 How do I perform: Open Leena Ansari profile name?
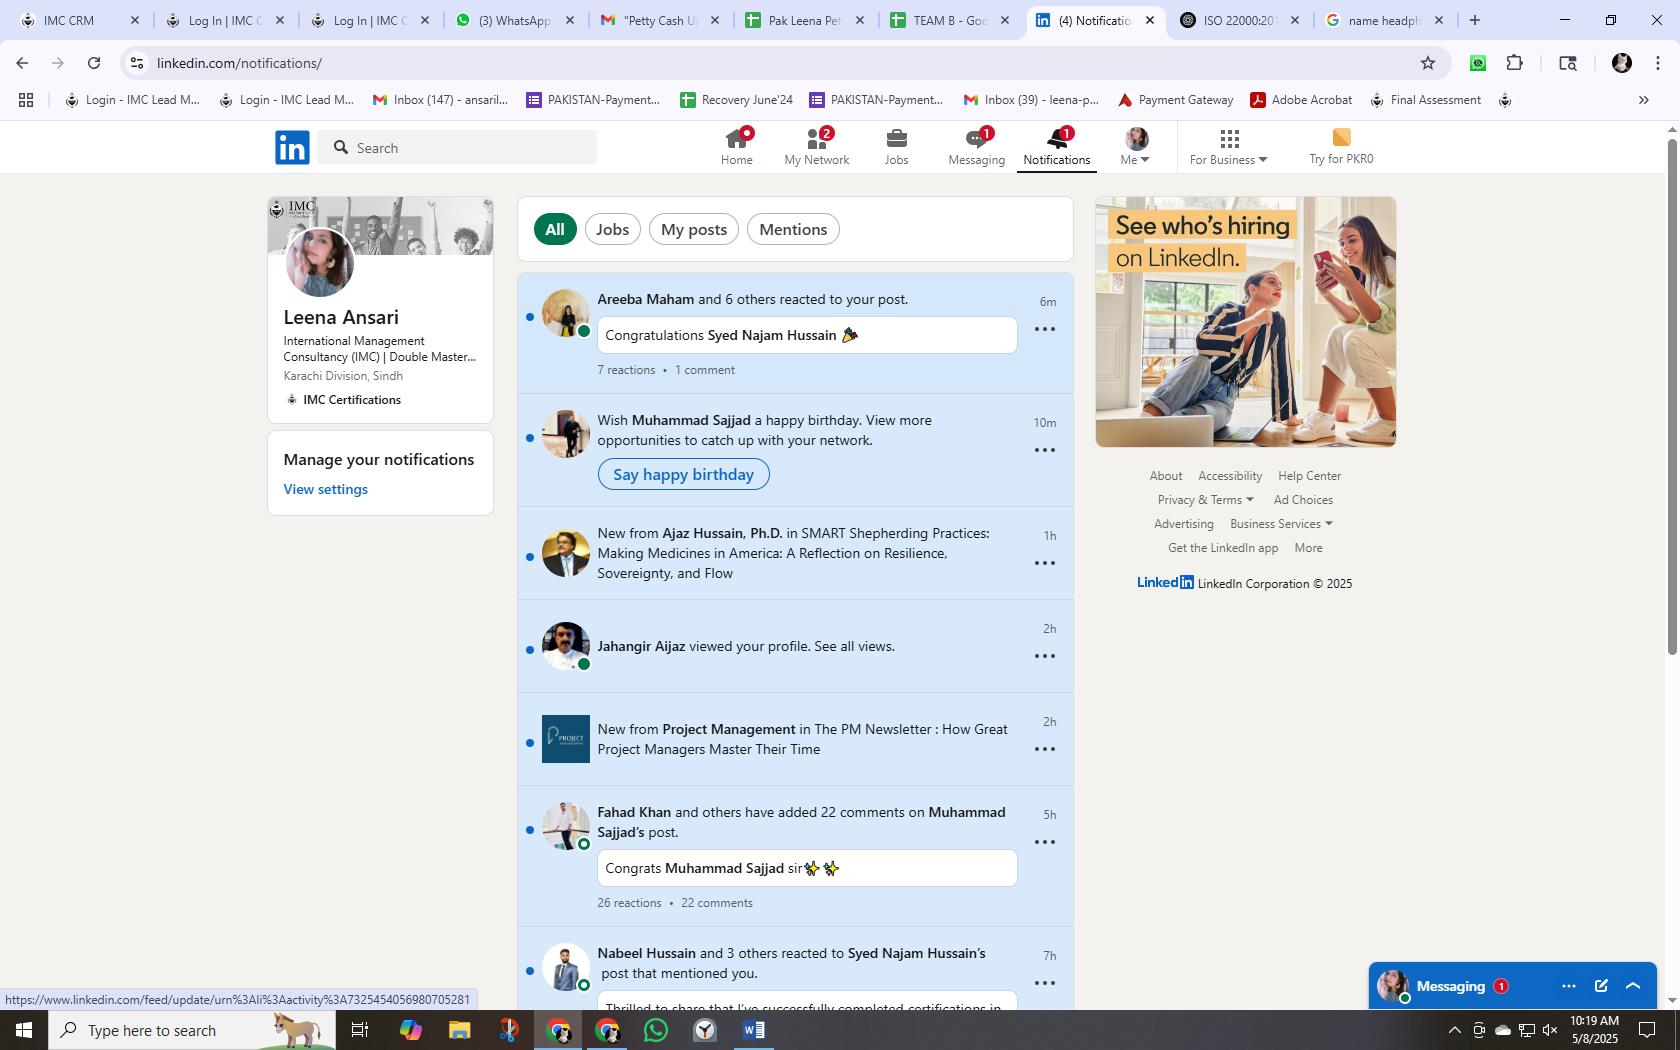[x=341, y=317]
